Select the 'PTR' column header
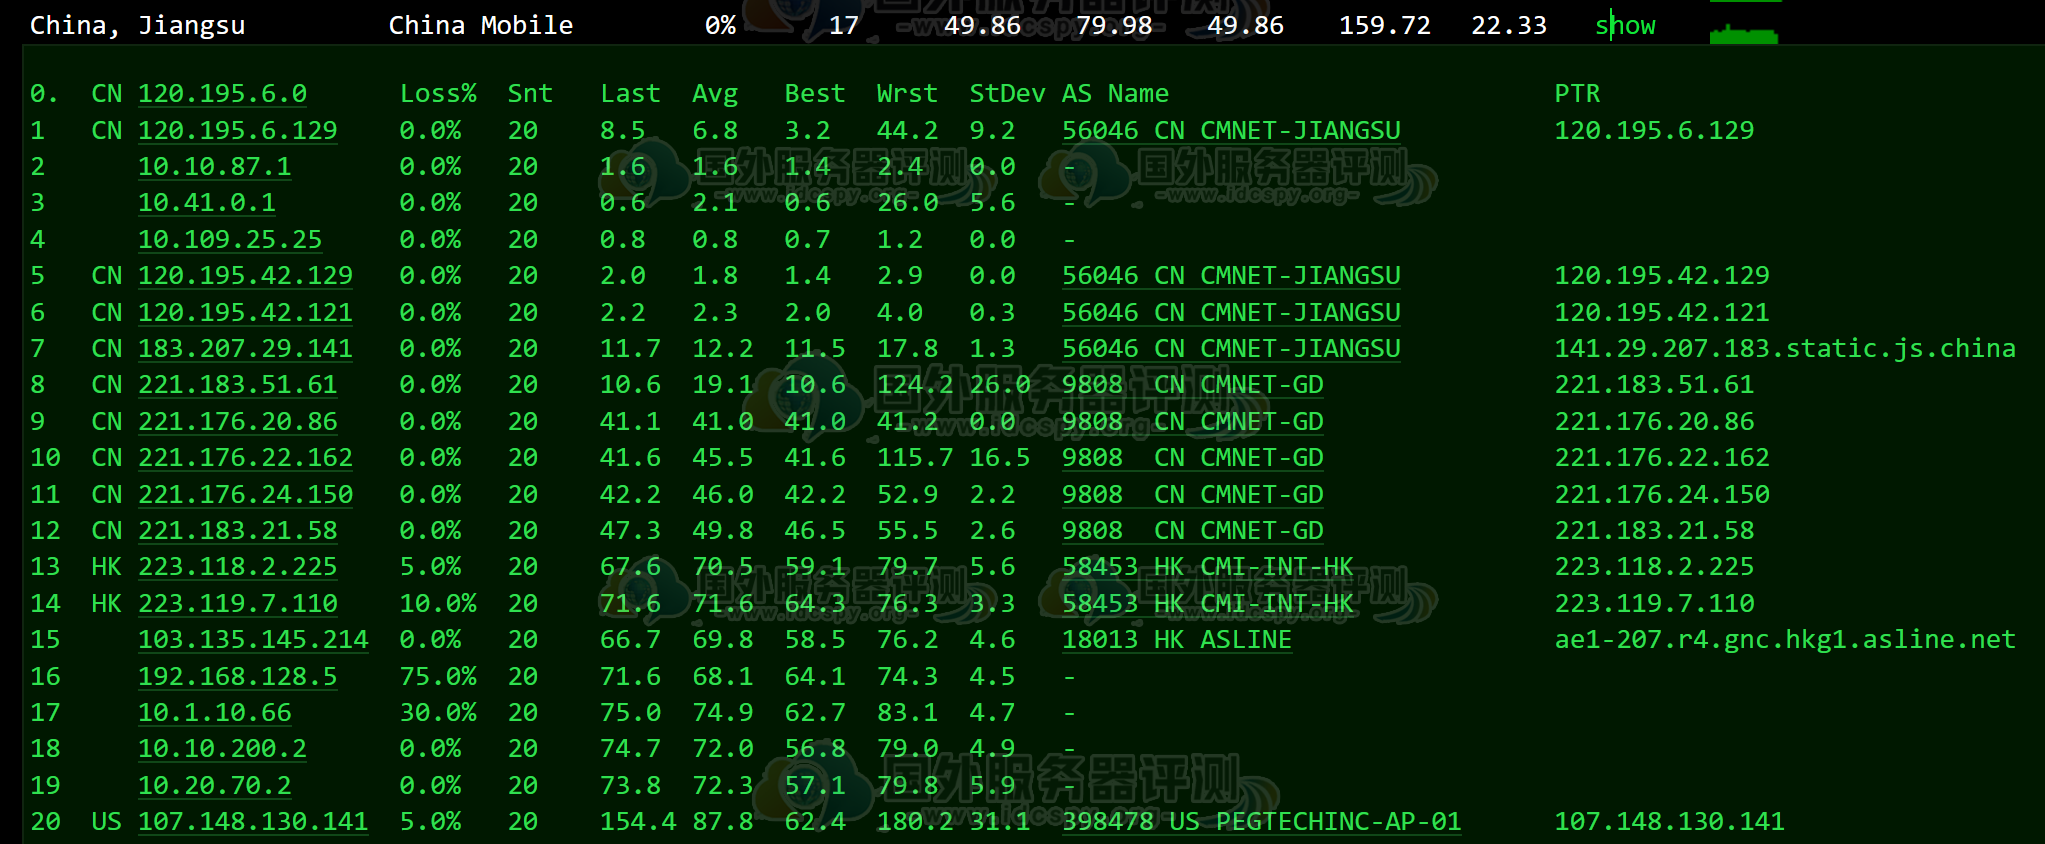 [1577, 94]
